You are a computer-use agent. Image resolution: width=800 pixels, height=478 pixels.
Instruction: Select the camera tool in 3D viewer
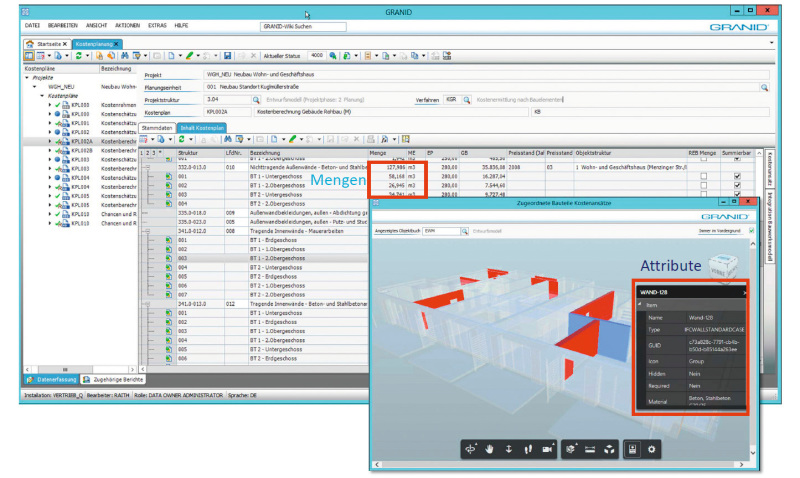[x=547, y=449]
